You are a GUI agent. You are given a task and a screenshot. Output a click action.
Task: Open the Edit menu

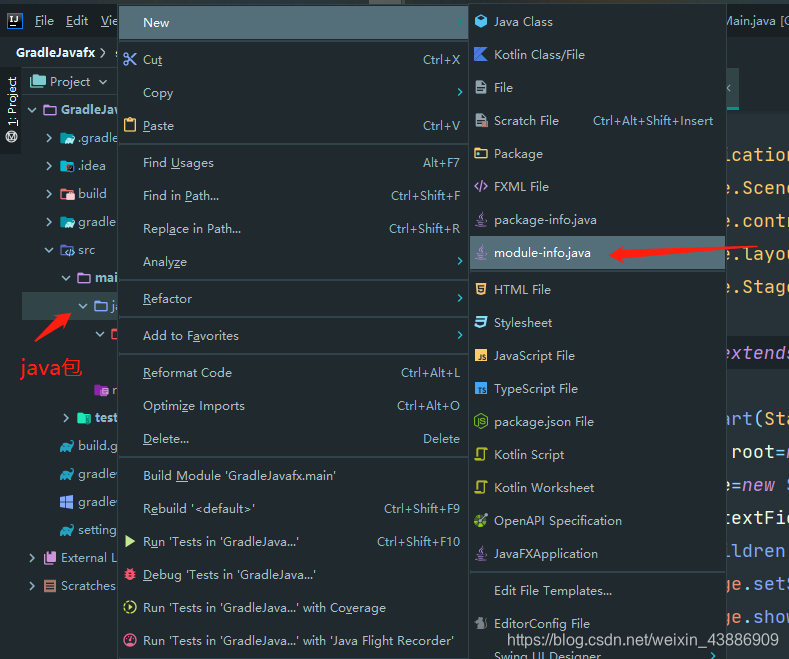coord(77,21)
